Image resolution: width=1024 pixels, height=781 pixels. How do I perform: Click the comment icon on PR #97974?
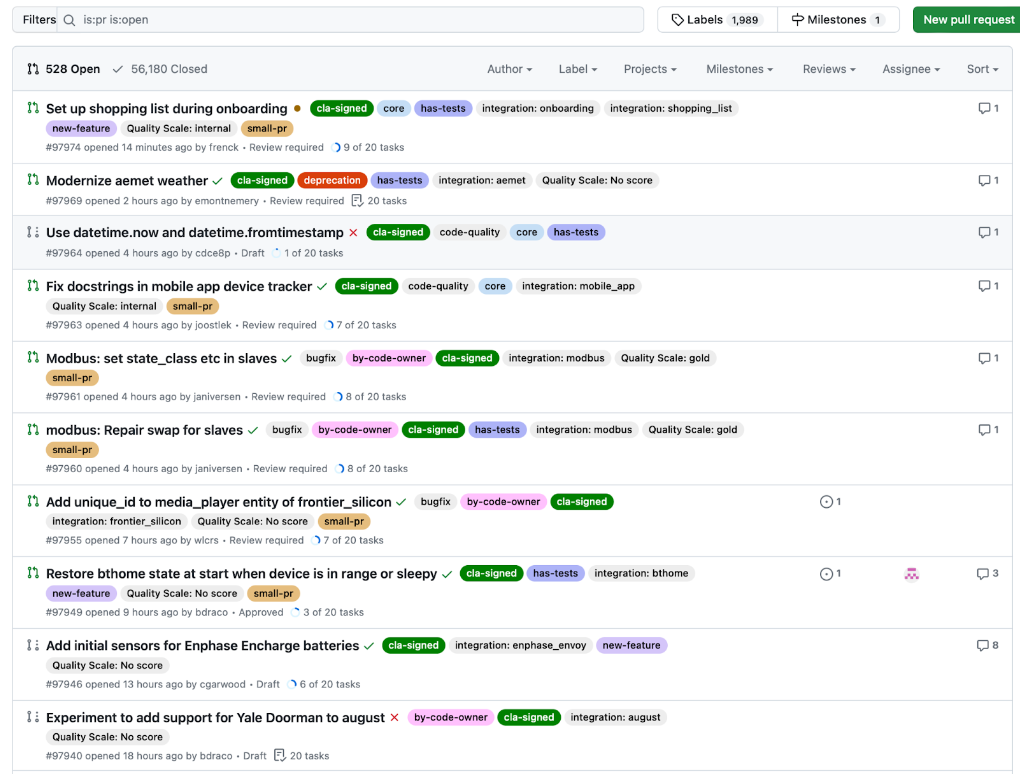point(984,108)
